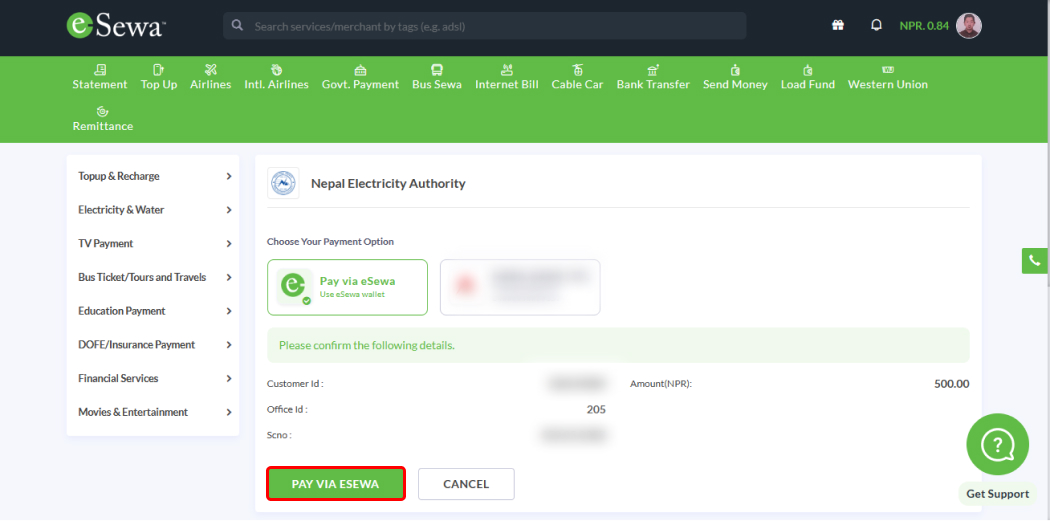The width and height of the screenshot is (1050, 521).
Task: Click the NPR. 0.84 balance
Action: point(924,26)
